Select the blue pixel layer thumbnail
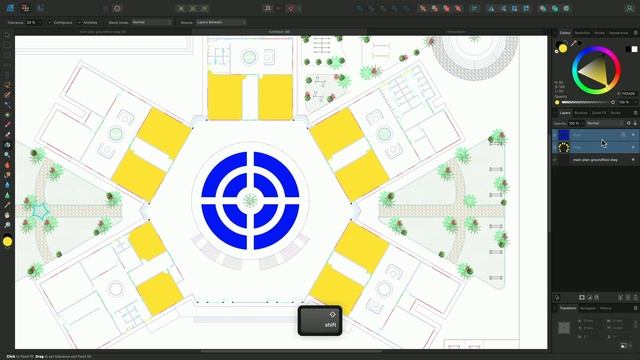 click(564, 135)
